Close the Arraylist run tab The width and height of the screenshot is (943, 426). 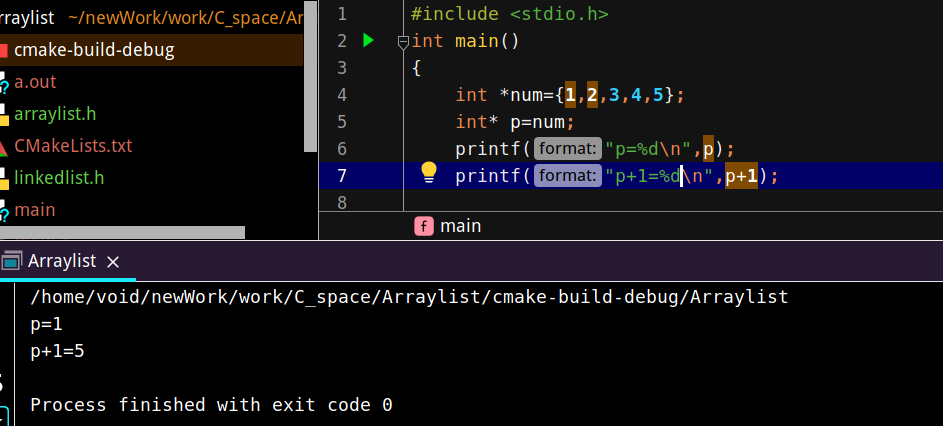click(x=112, y=262)
